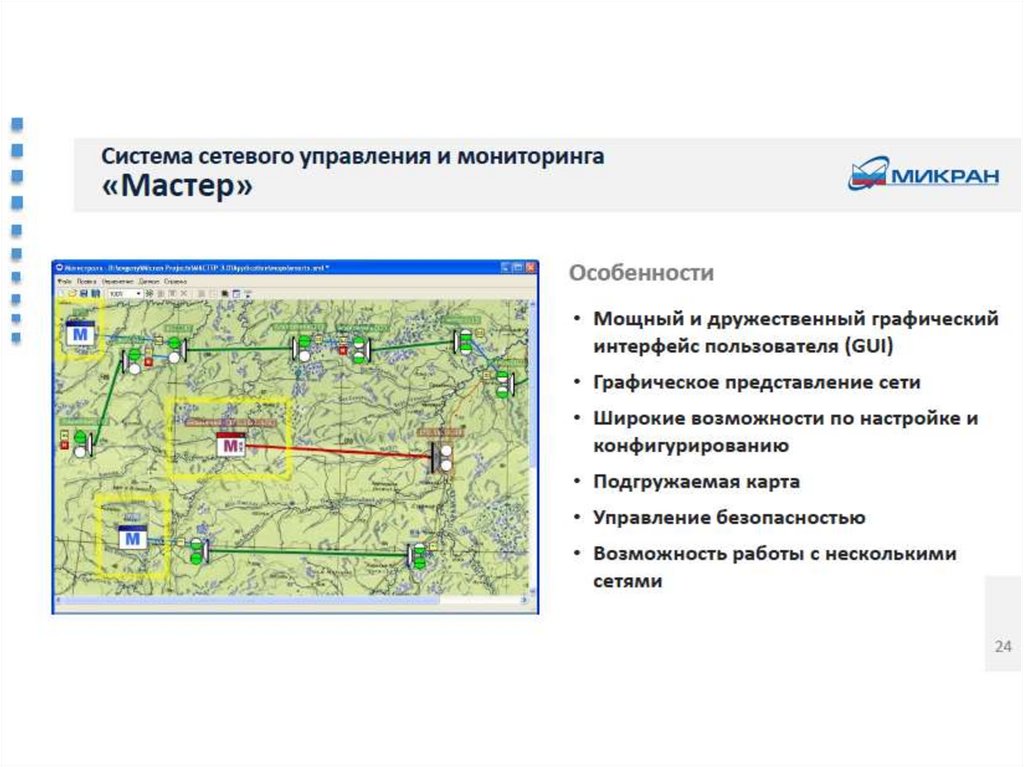
Task: Click the station with red alarm at the map's left edge
Action: tap(80, 440)
